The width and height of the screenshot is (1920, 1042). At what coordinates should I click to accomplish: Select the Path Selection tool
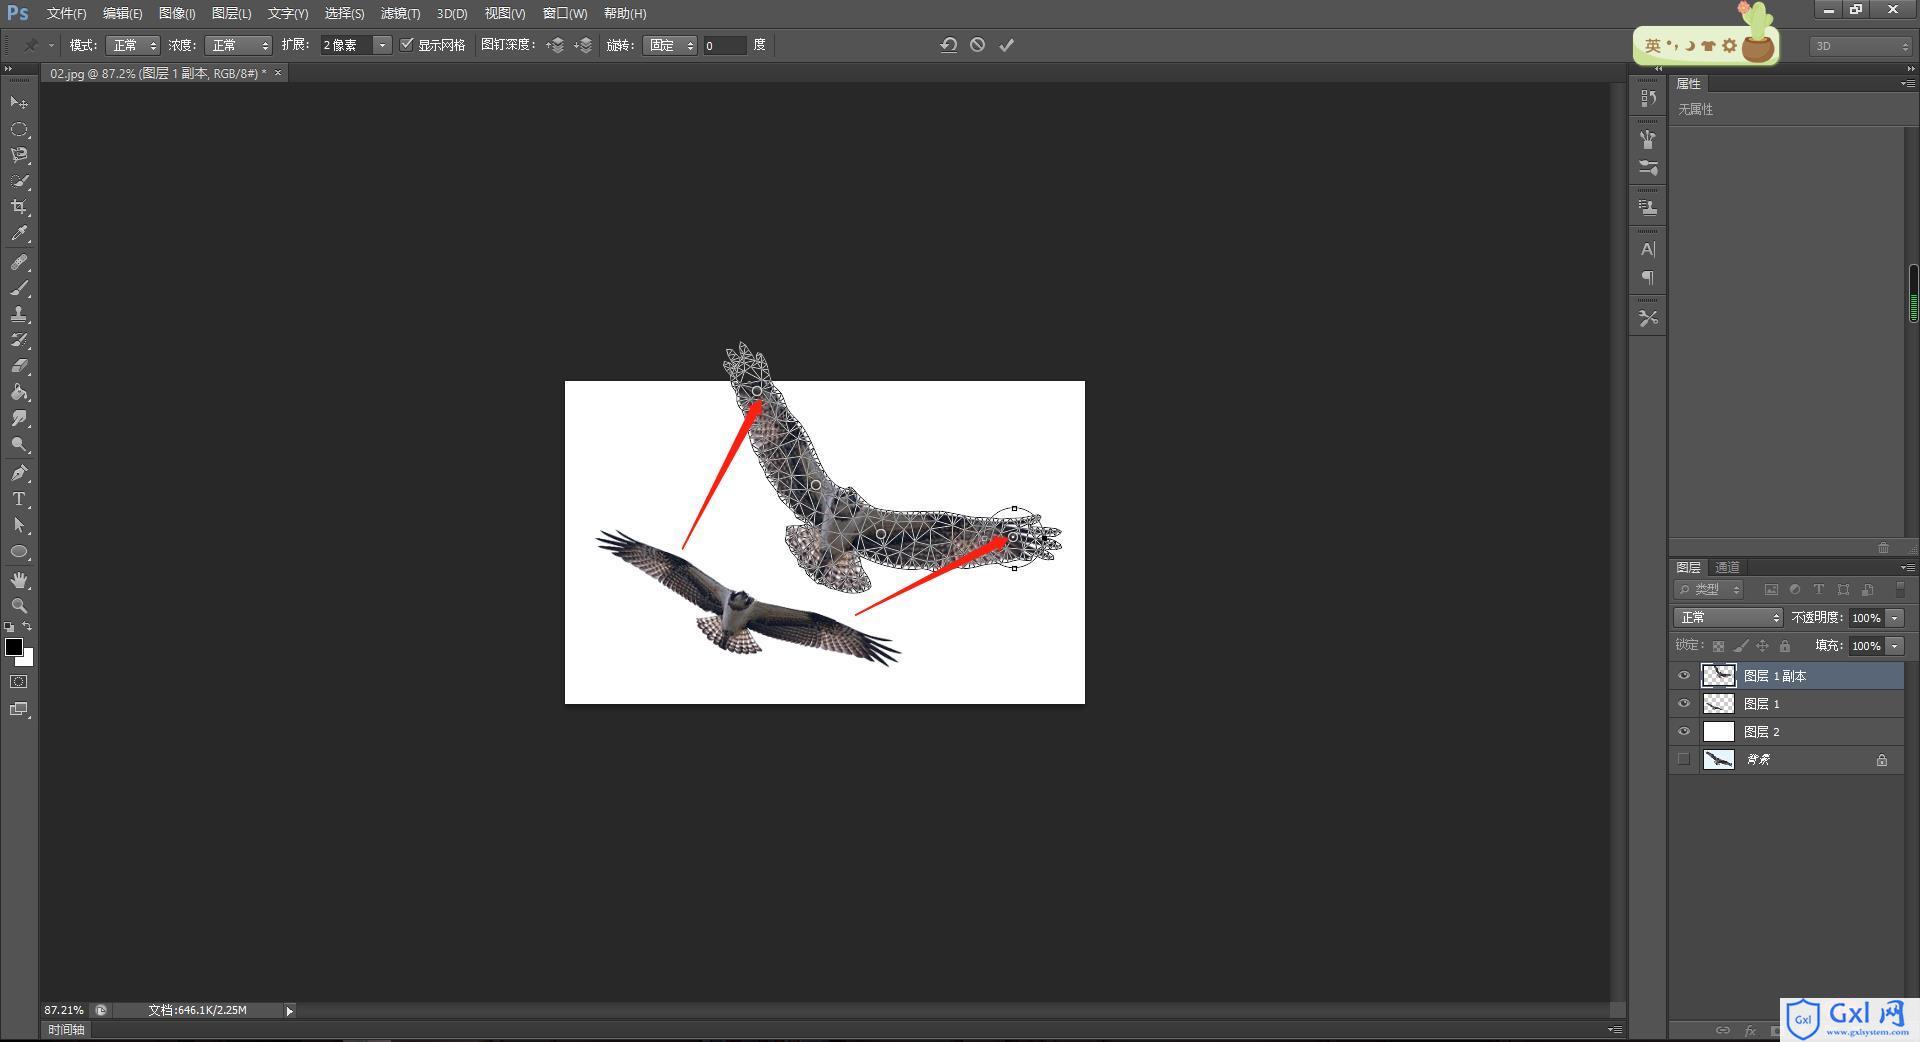pyautogui.click(x=19, y=525)
